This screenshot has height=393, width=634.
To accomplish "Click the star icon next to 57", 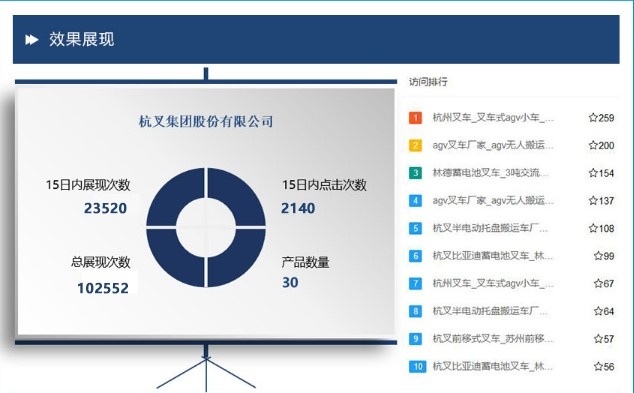I will 598,339.
